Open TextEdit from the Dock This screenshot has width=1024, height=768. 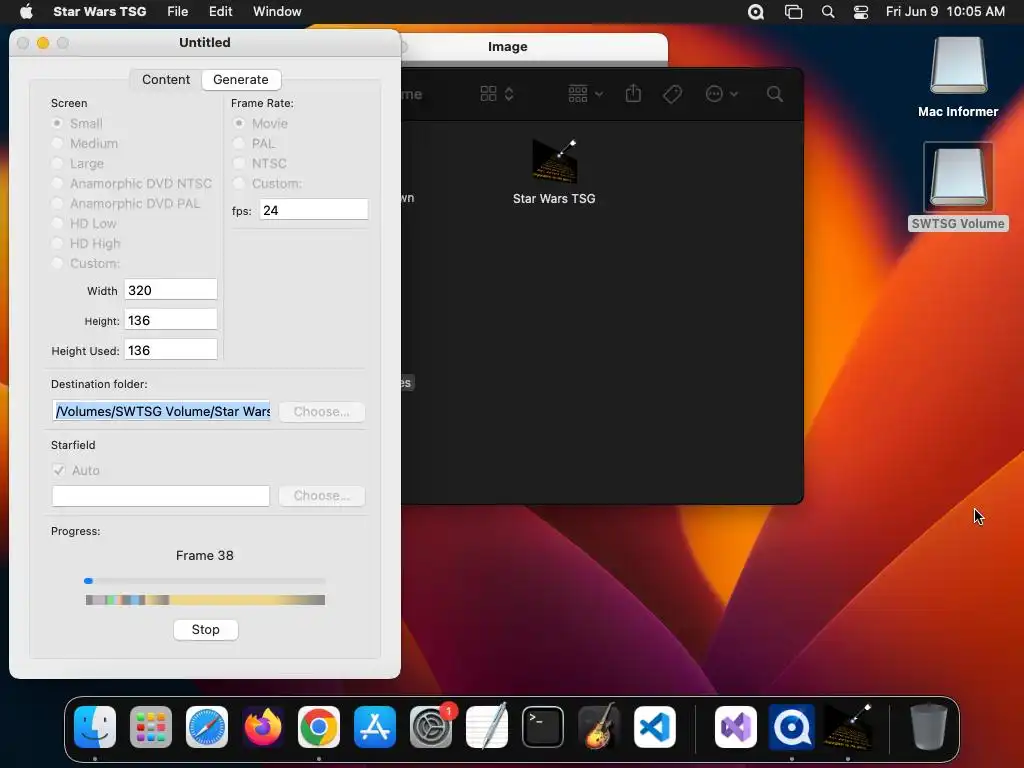click(487, 727)
